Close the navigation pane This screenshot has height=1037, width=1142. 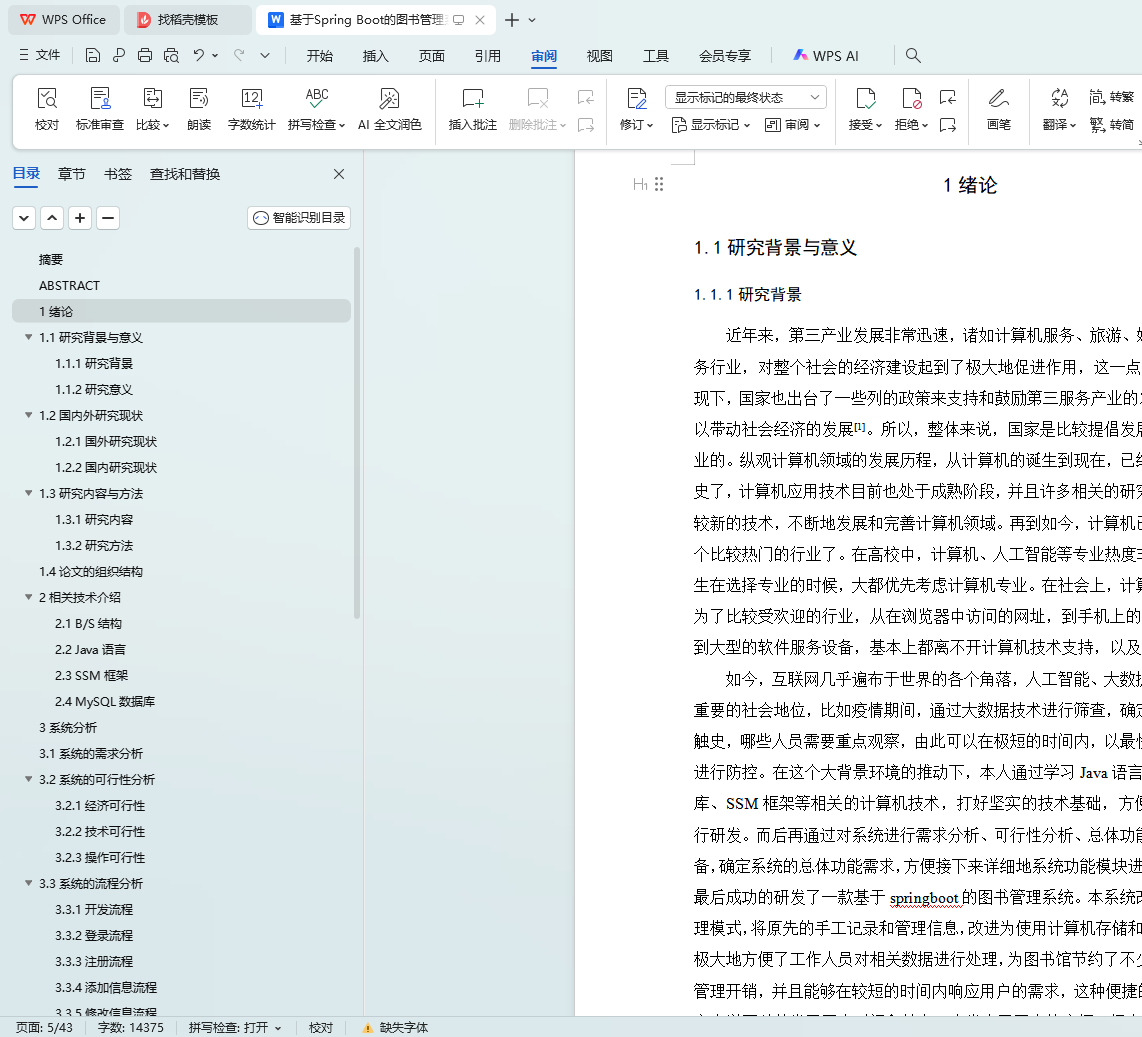[x=339, y=174]
